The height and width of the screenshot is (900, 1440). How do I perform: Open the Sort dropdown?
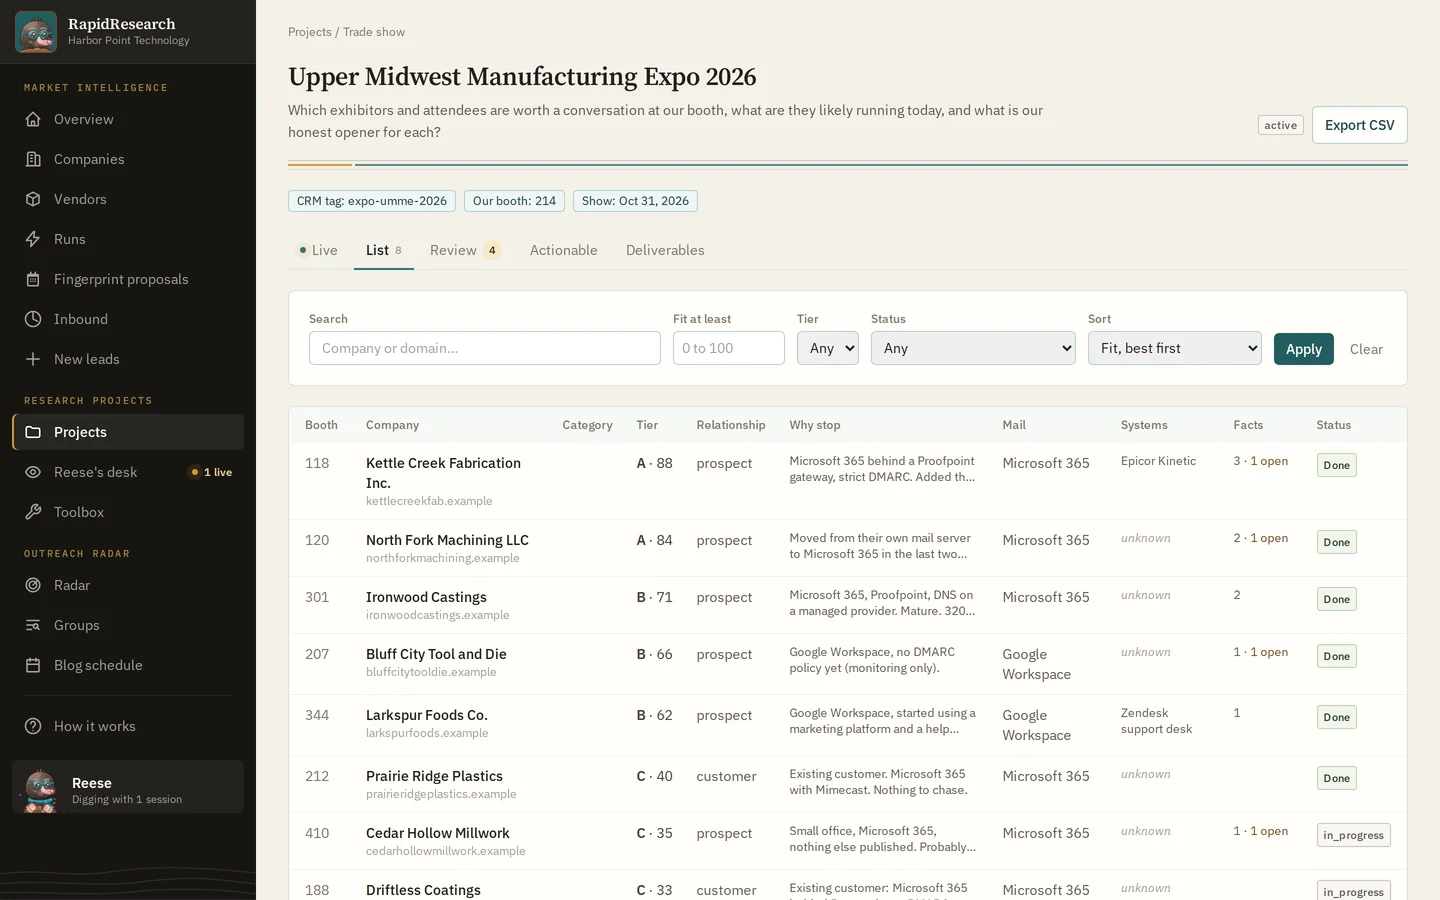point(1175,348)
